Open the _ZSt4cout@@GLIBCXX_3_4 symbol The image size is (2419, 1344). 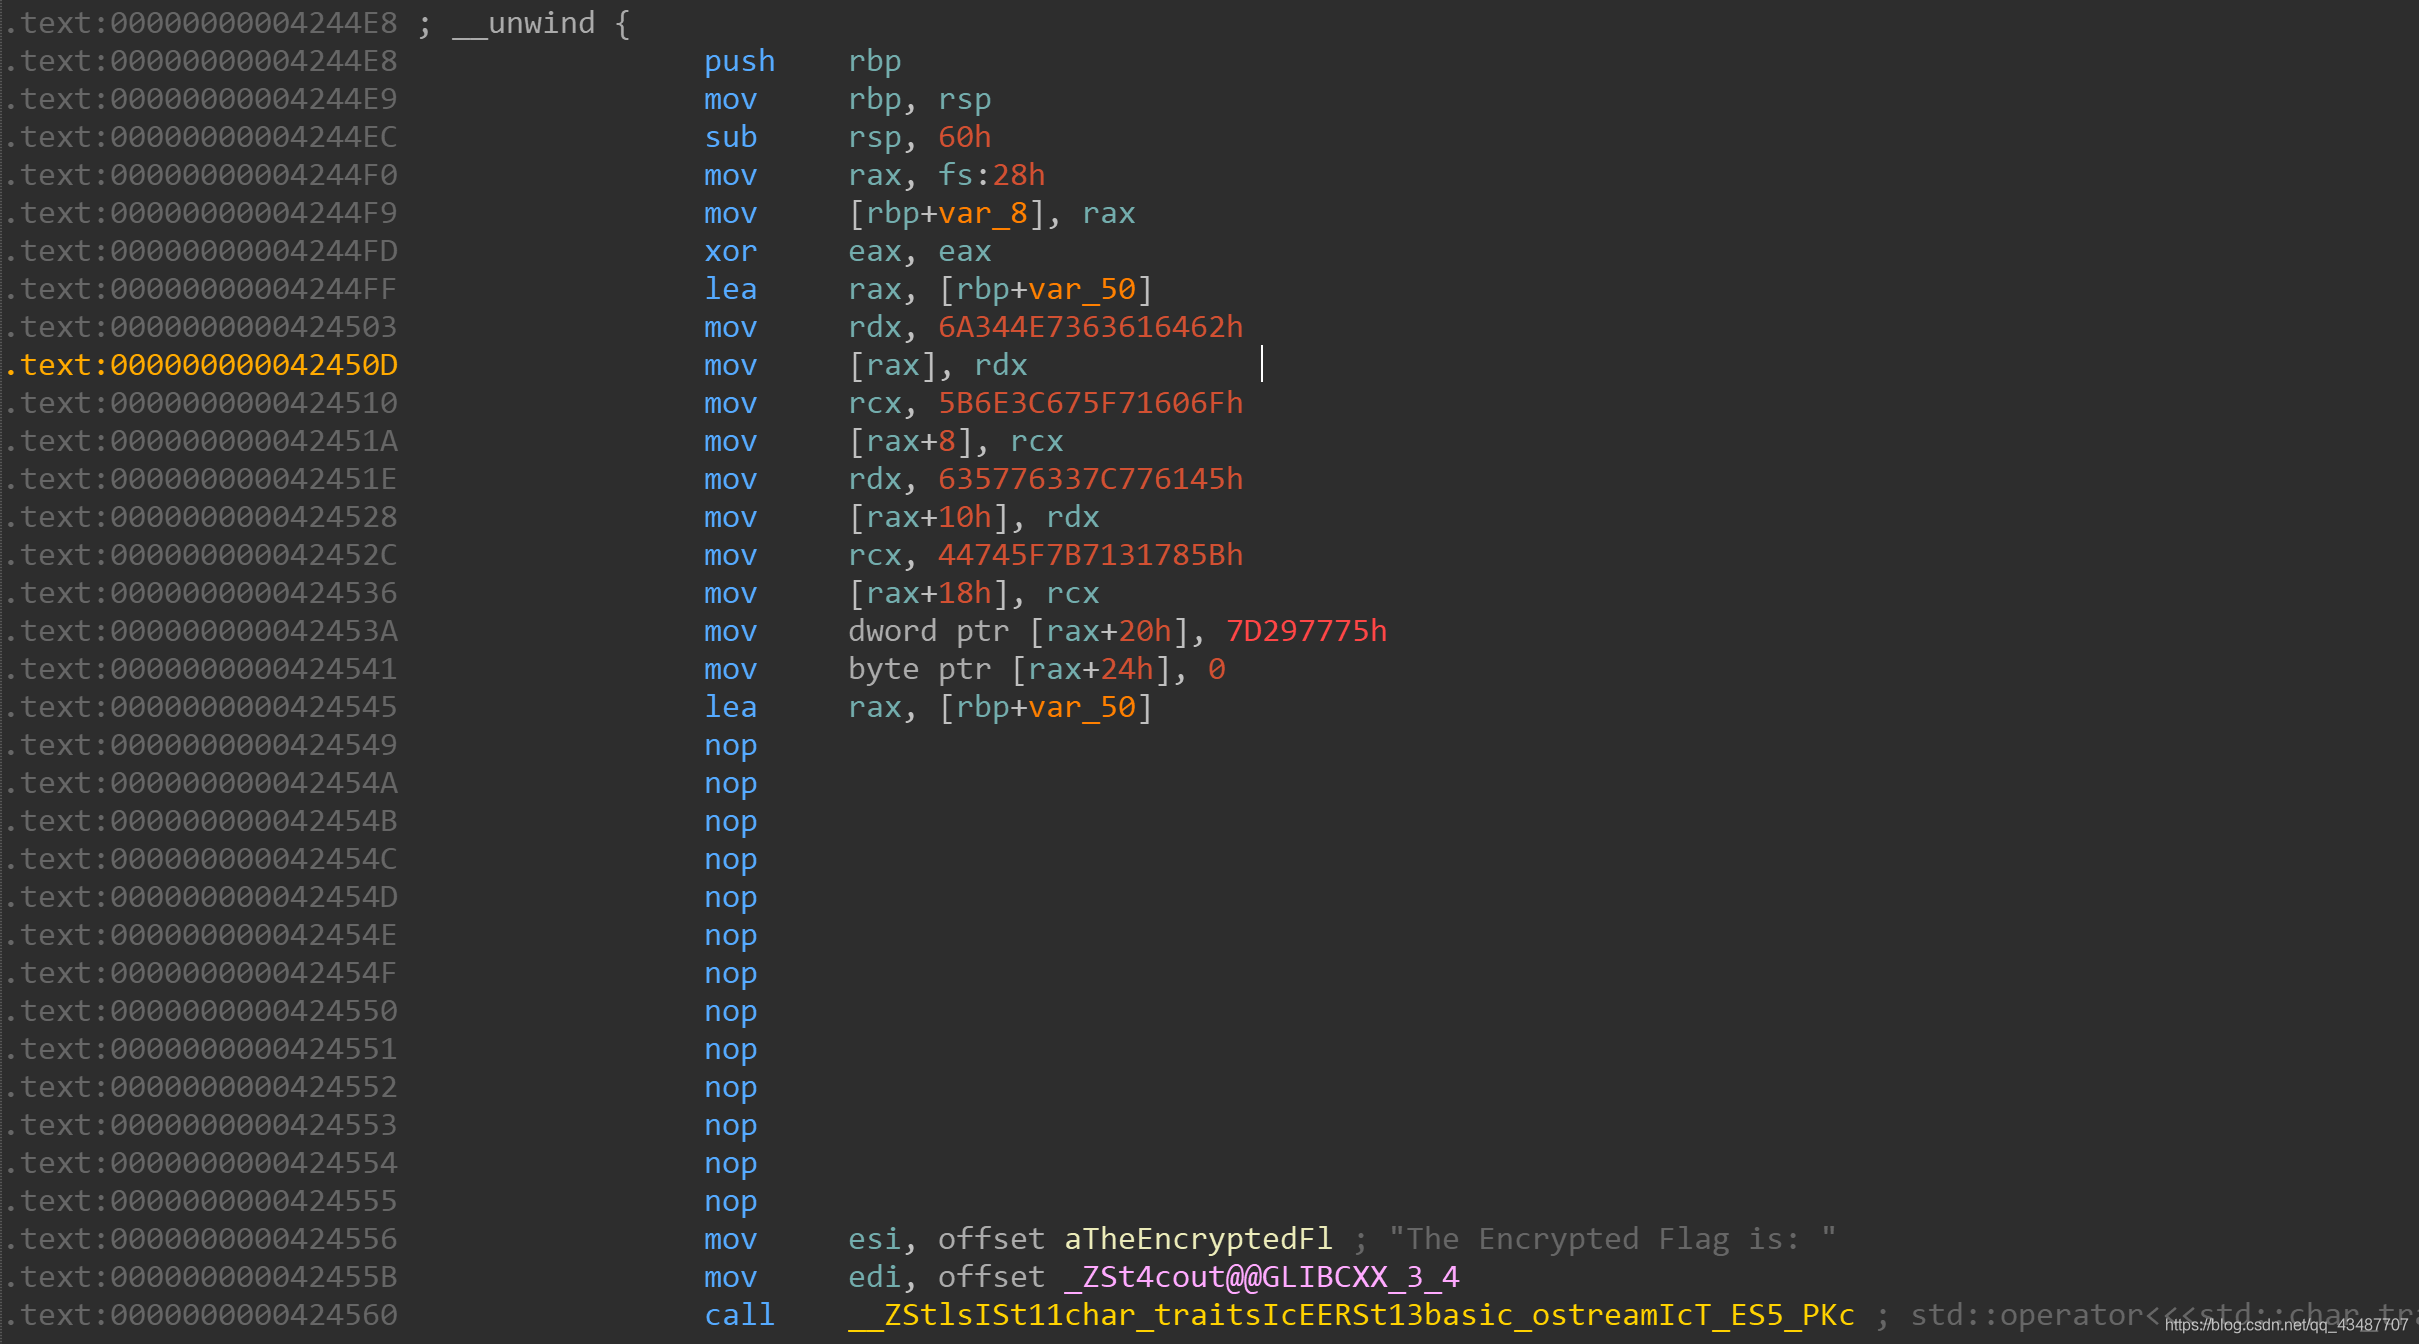(x=1261, y=1277)
